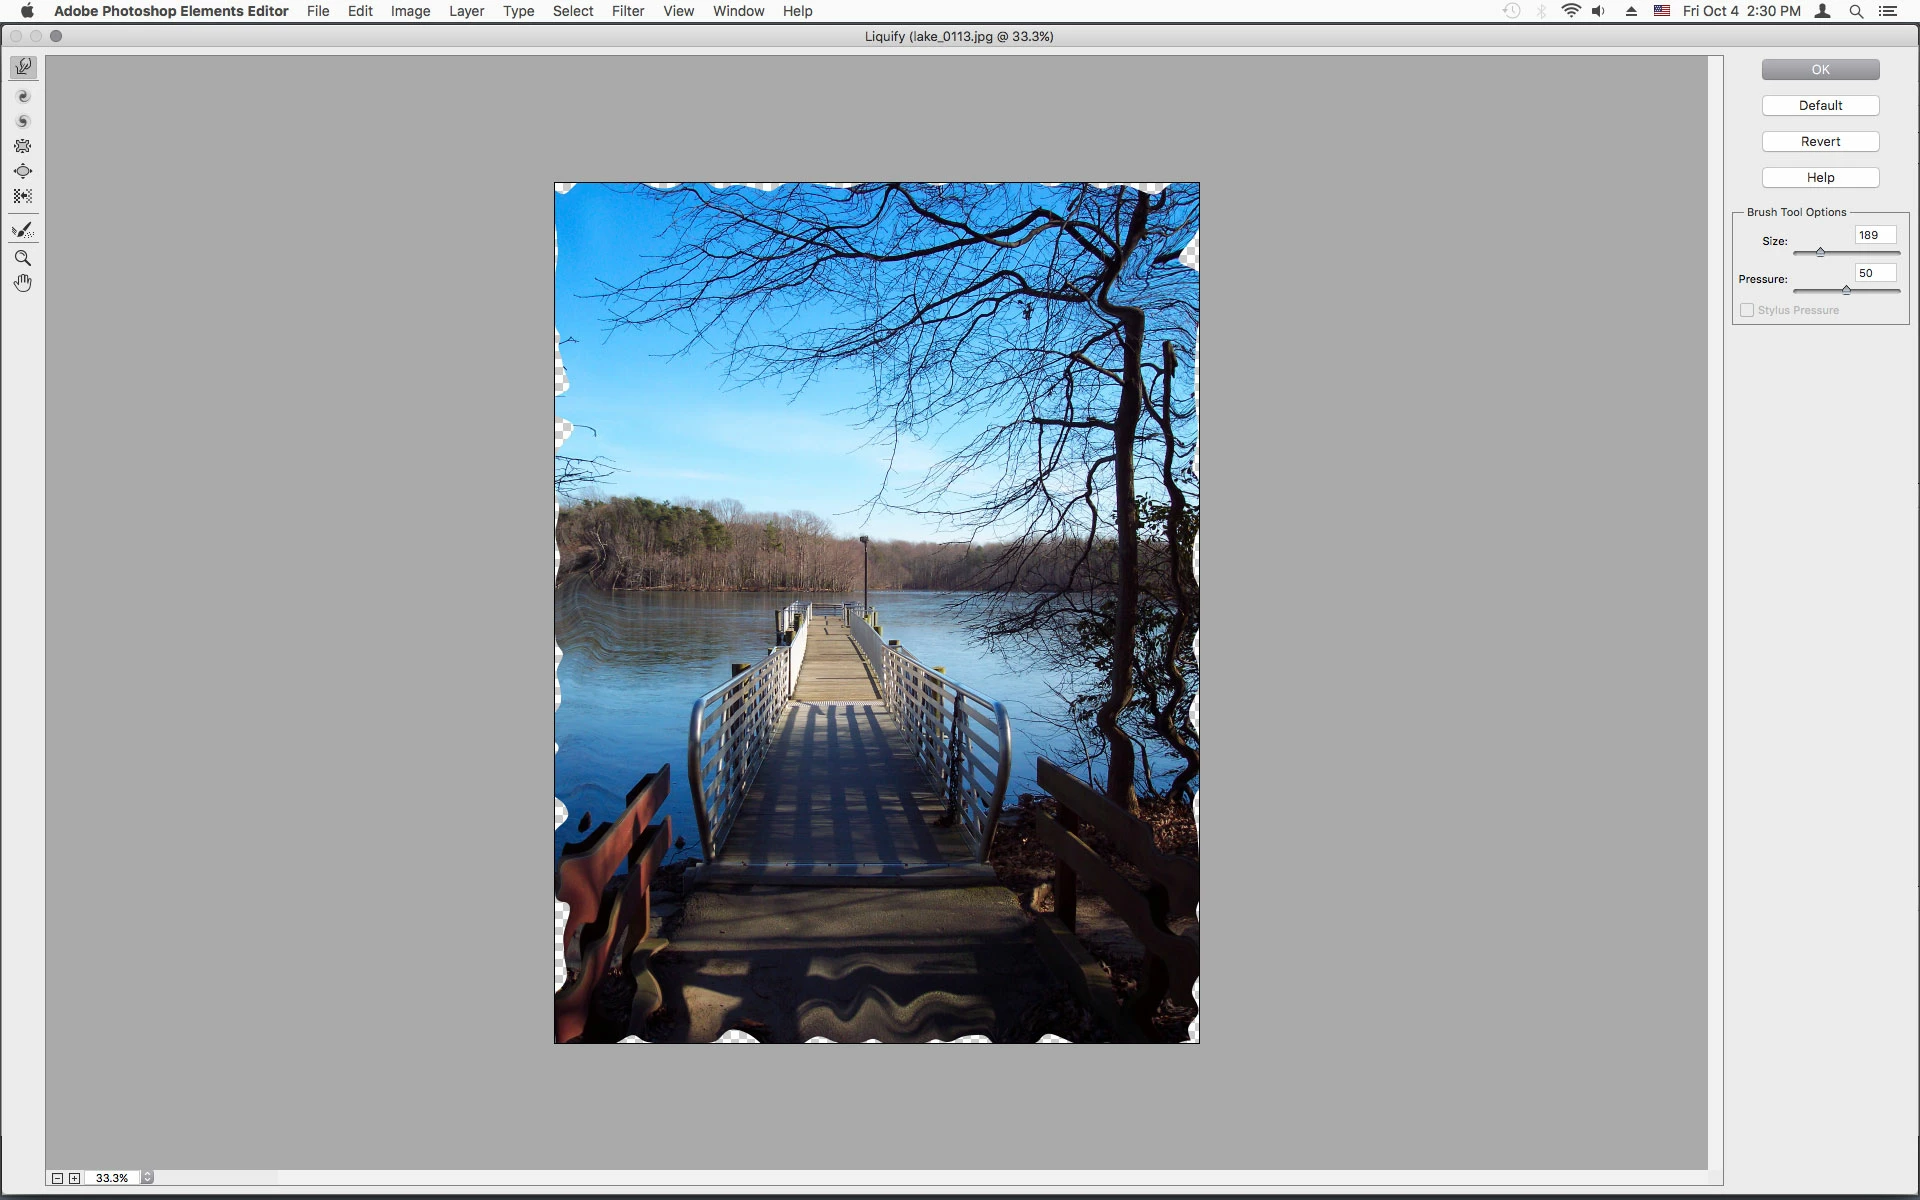Select the Pucker tool
The width and height of the screenshot is (1920, 1200).
(x=23, y=146)
